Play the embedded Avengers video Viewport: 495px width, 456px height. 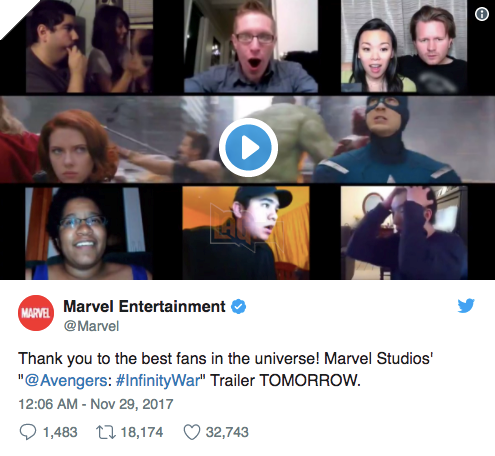click(x=248, y=147)
